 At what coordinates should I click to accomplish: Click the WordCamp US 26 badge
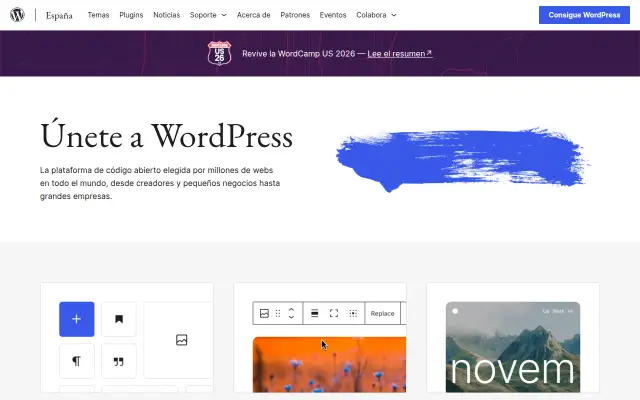pos(219,53)
